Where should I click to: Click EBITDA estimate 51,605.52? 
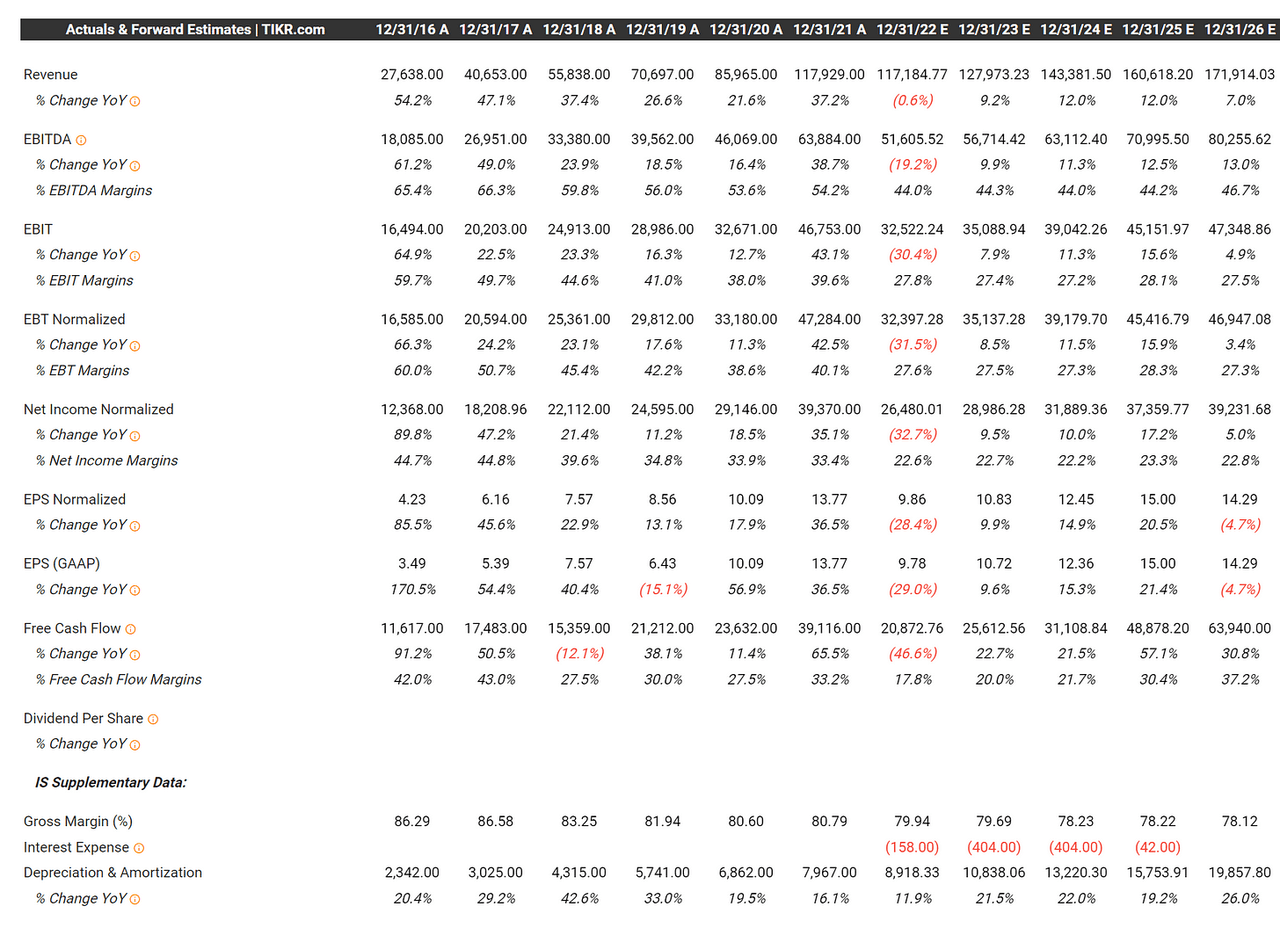[x=912, y=140]
